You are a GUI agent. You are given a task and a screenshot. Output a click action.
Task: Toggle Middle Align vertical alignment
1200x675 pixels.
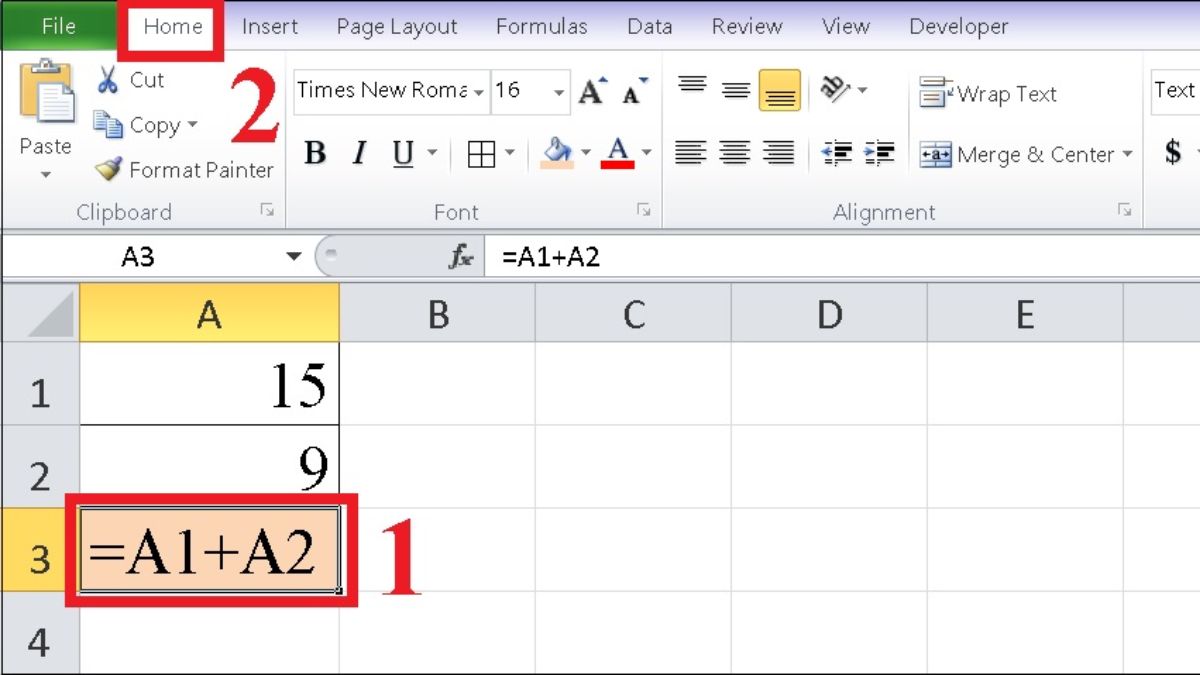tap(736, 89)
